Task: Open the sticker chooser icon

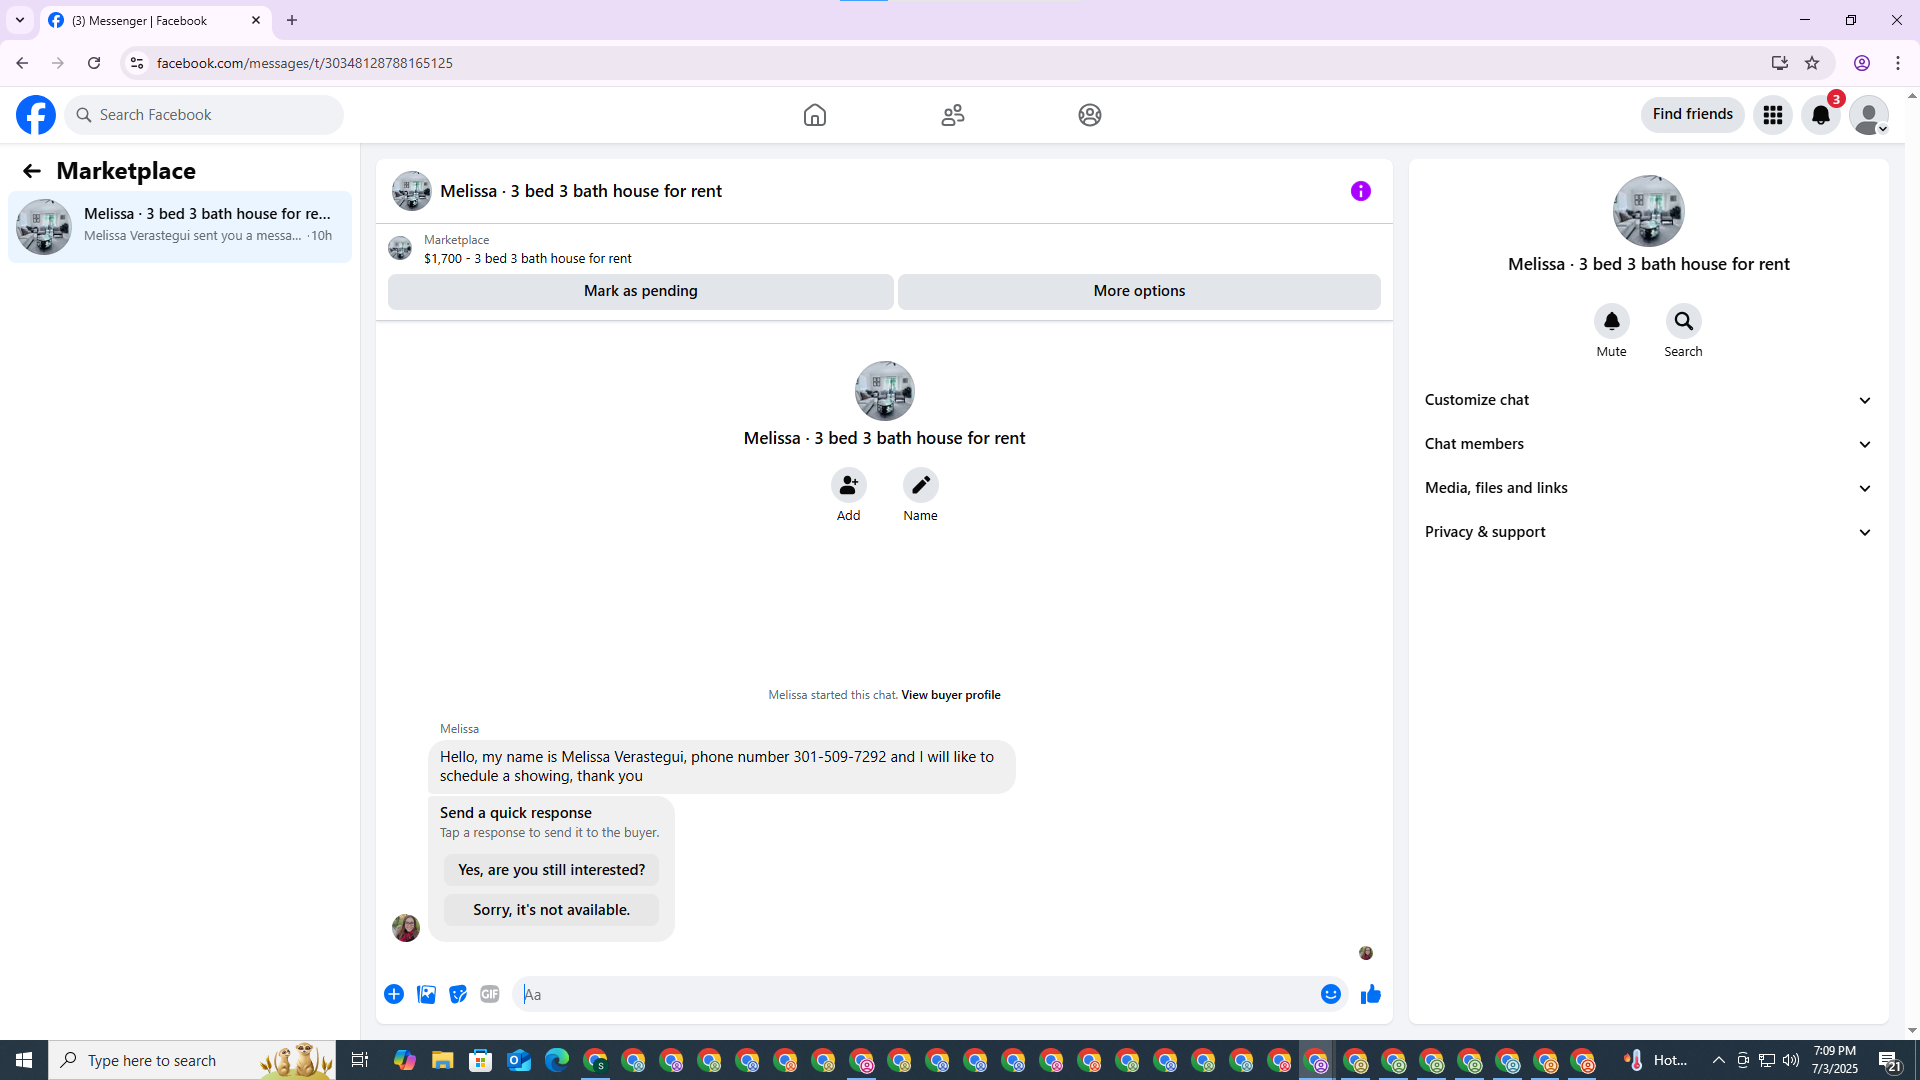Action: pyautogui.click(x=458, y=994)
